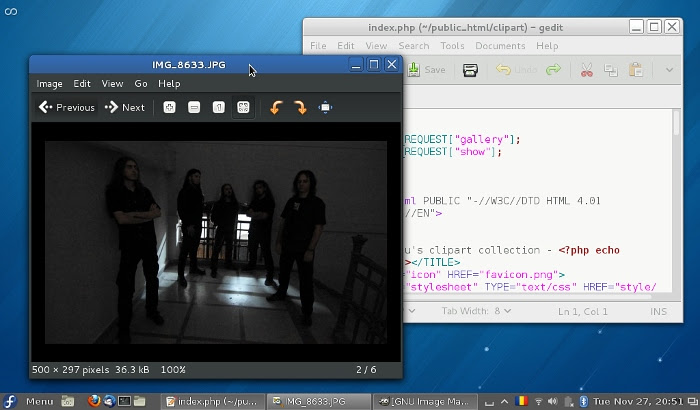Image resolution: width=700 pixels, height=410 pixels.
Task: Open gedit File menu
Action: 318,46
